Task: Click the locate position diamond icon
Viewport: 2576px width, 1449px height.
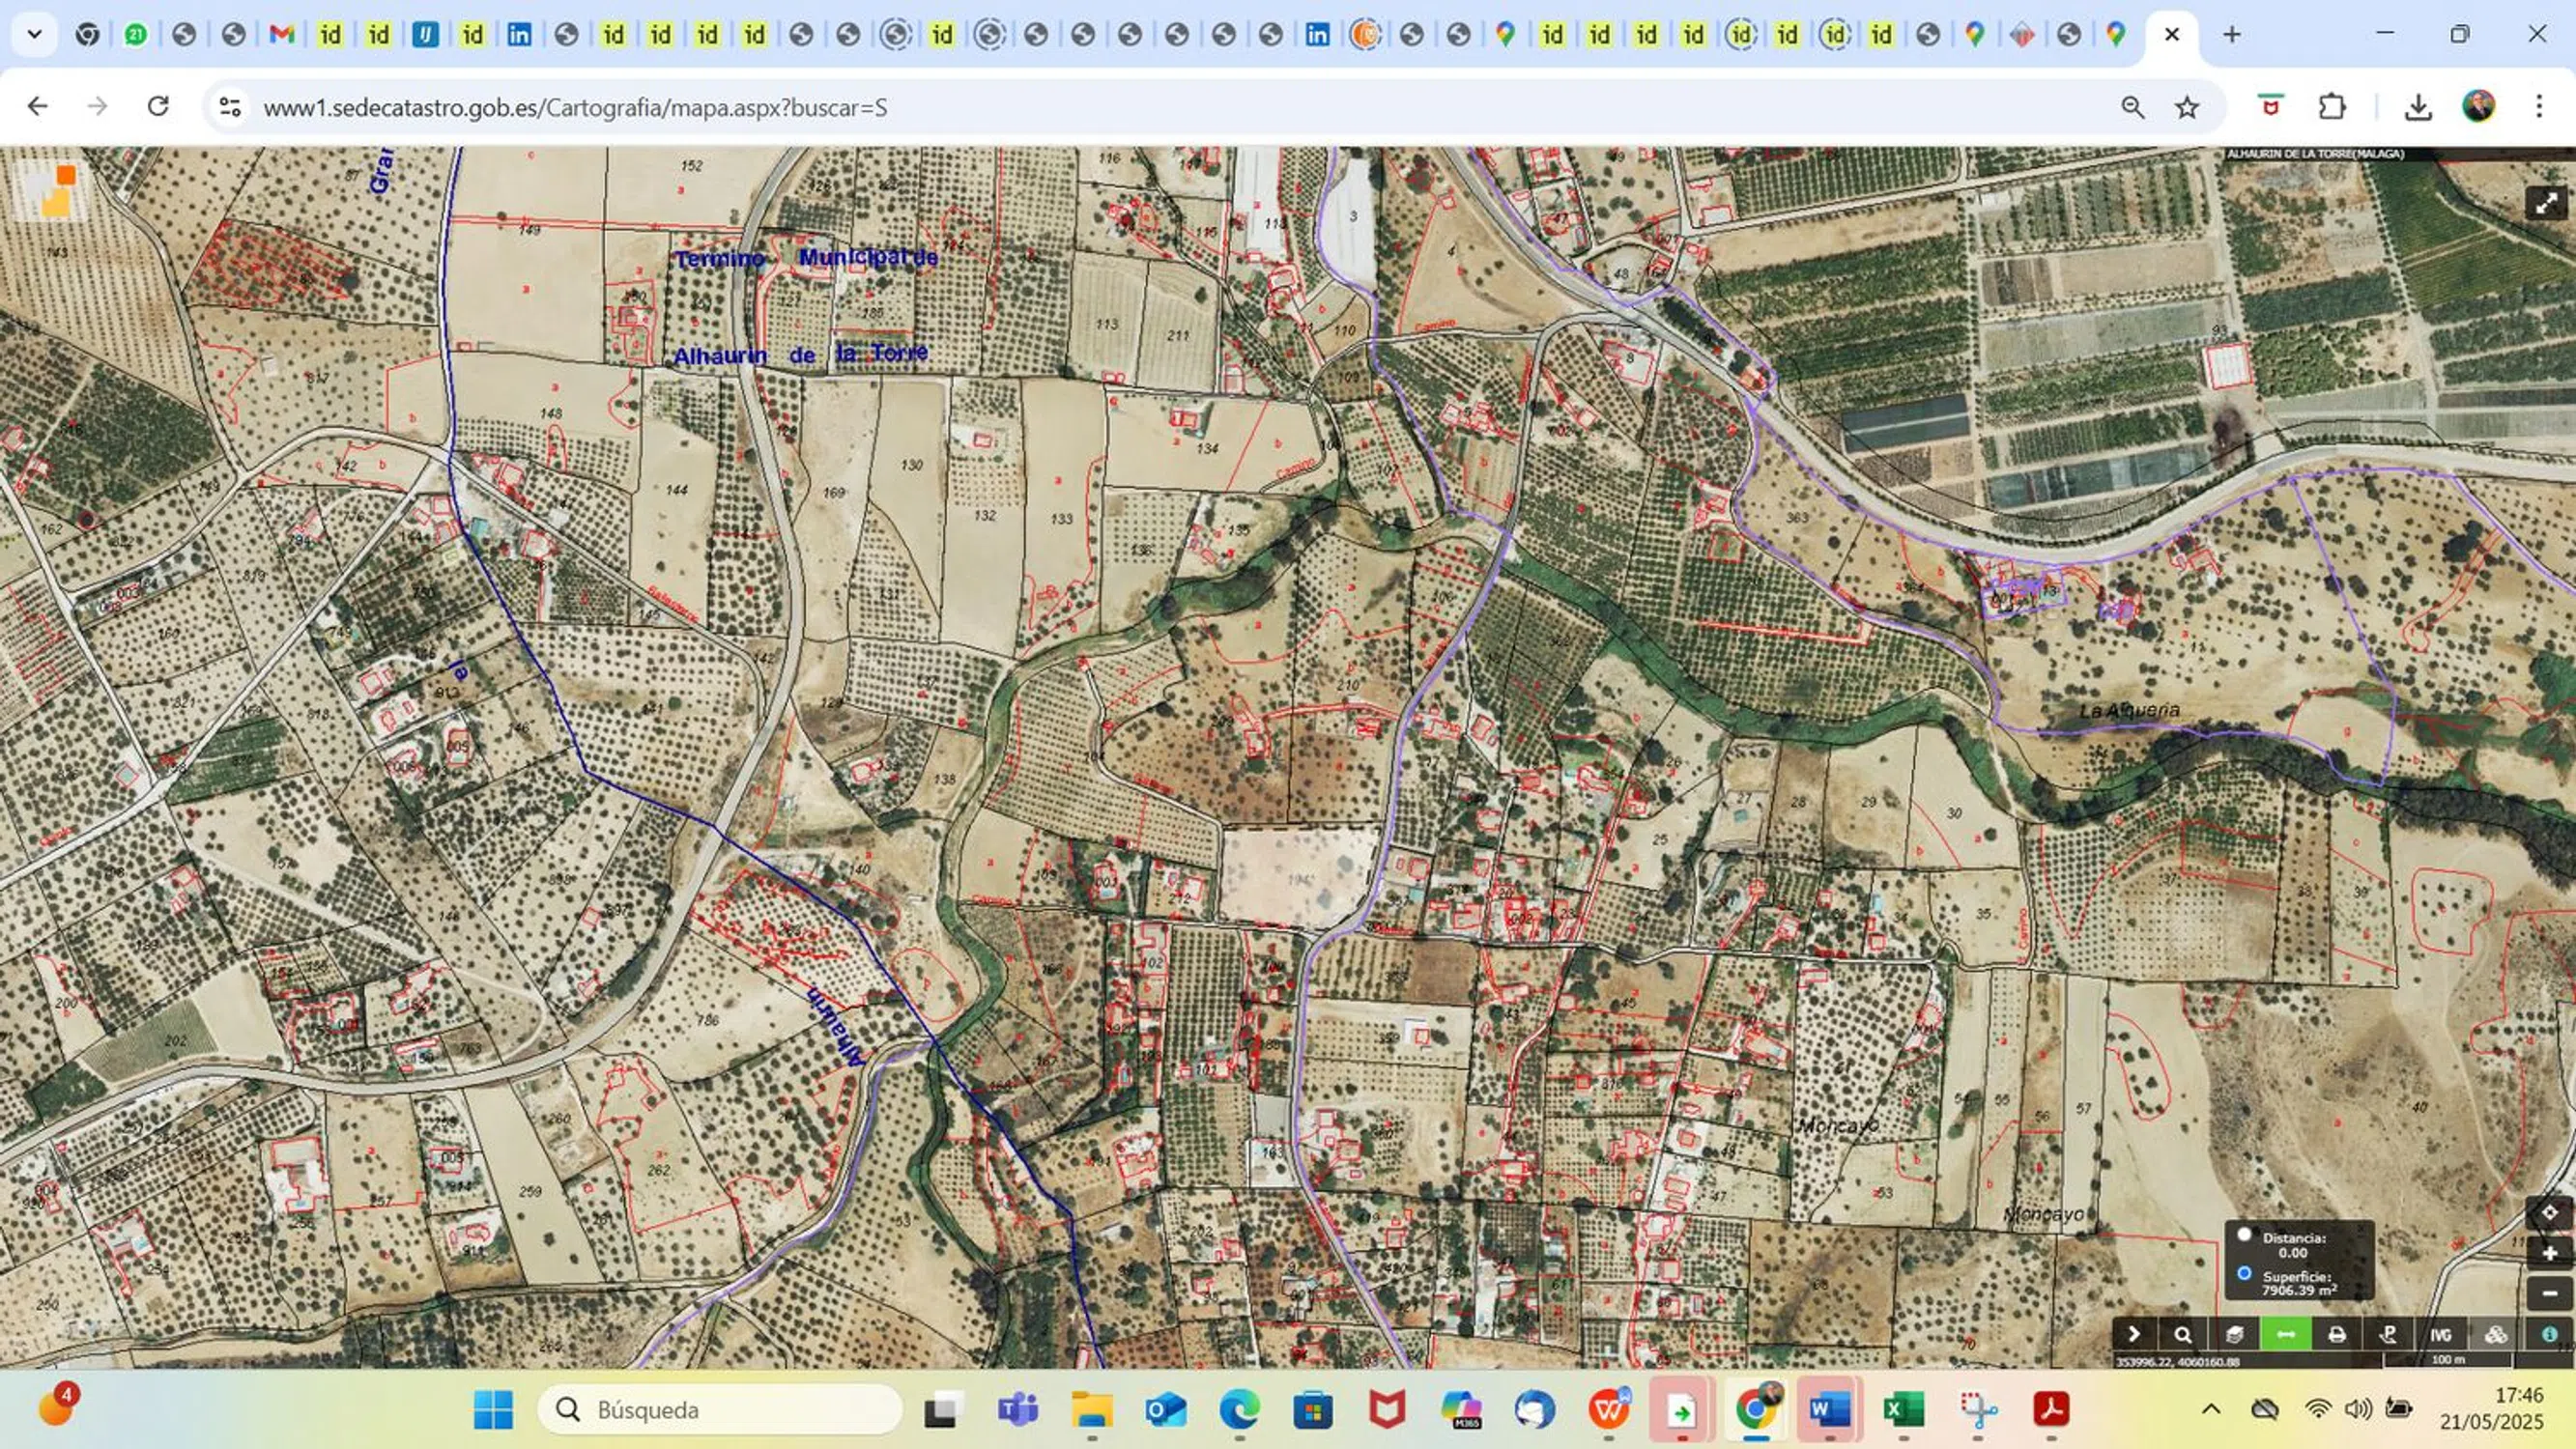Action: point(2549,1212)
